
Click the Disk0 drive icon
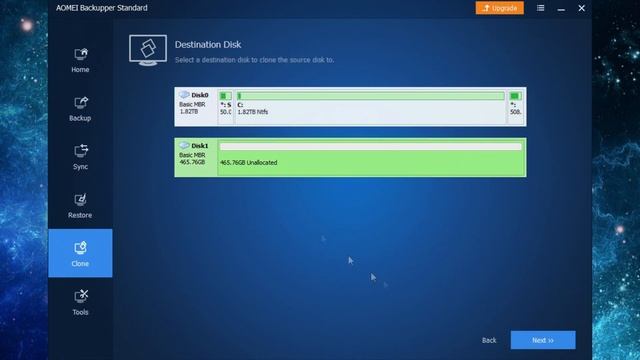[x=184, y=94]
